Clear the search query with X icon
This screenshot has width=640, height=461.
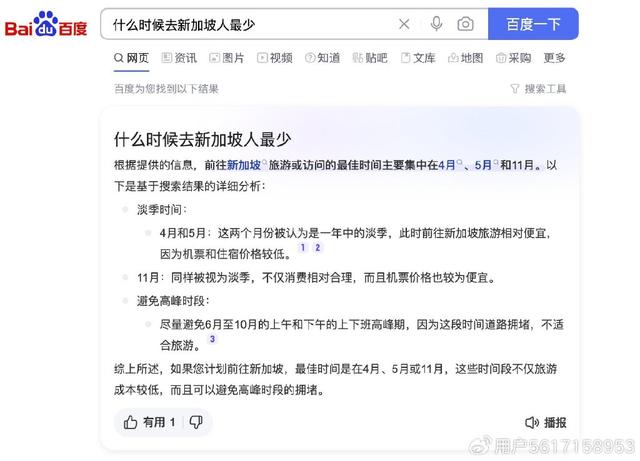click(x=404, y=24)
